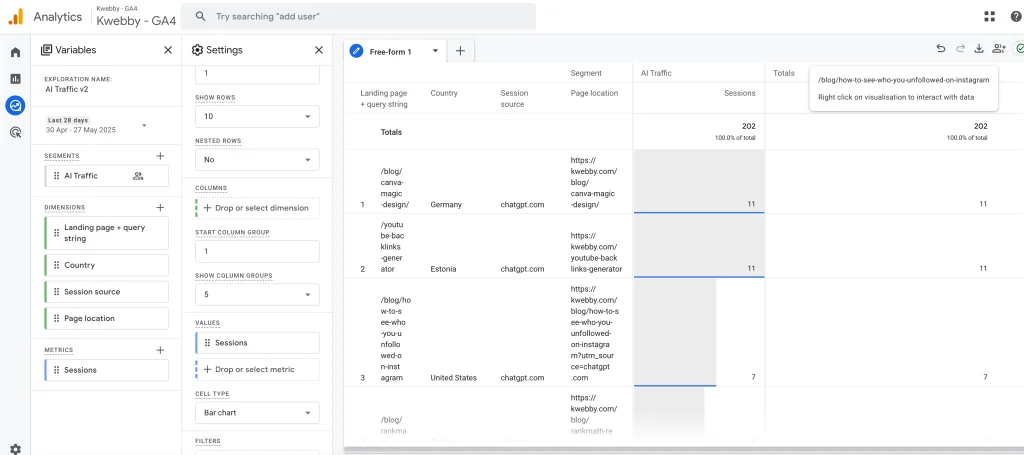Open the Free-form 1 tab dropdown arrow
1024x455 pixels.
(x=435, y=51)
